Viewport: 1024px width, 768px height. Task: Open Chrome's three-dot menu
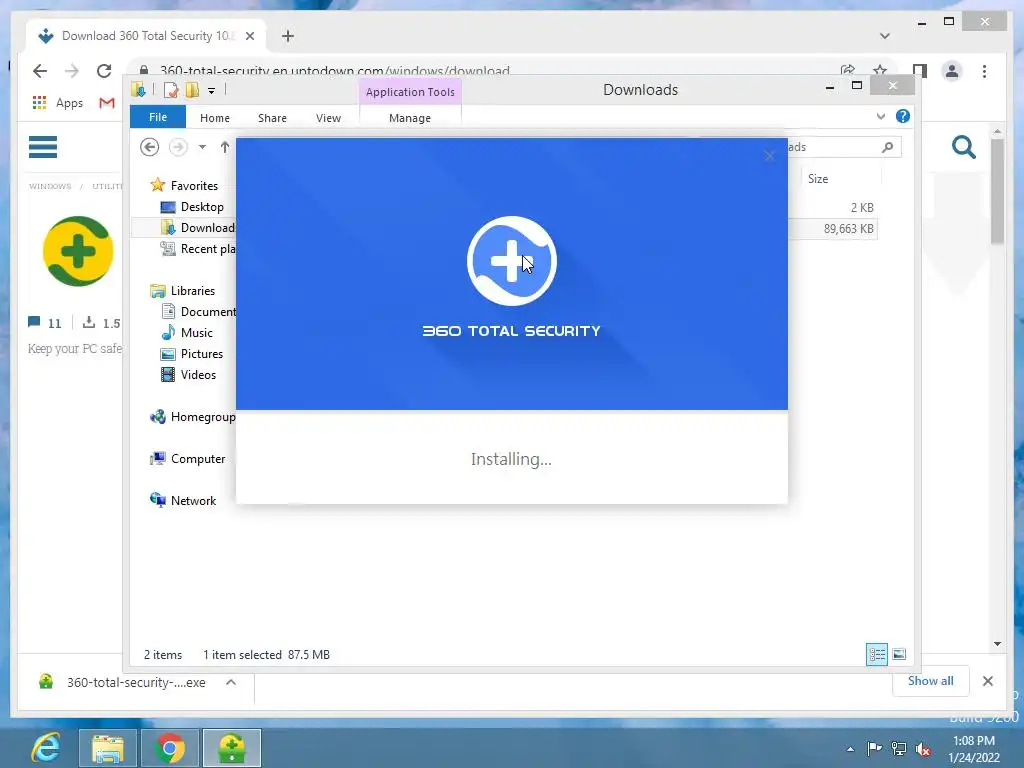(x=984, y=71)
